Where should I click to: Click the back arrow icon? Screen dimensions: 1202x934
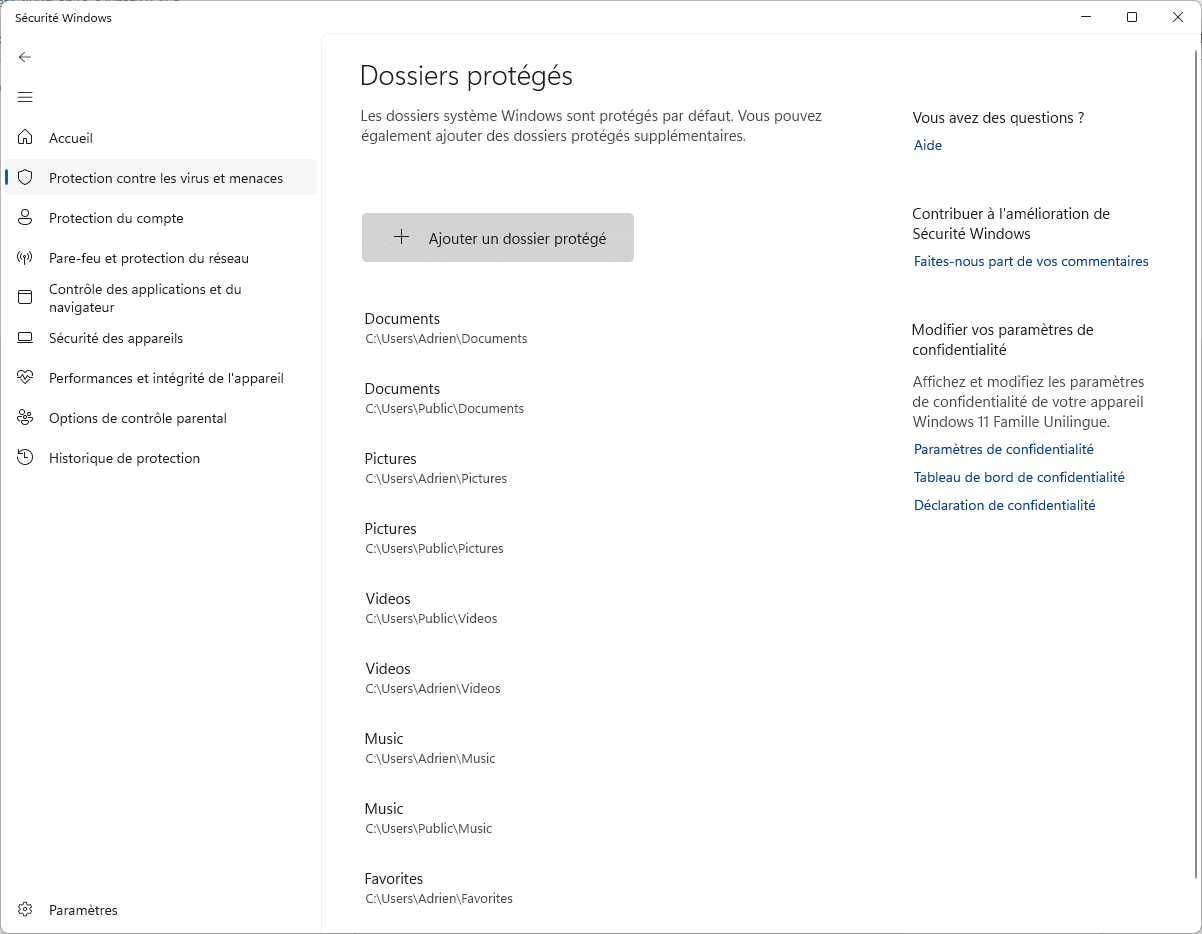25,57
